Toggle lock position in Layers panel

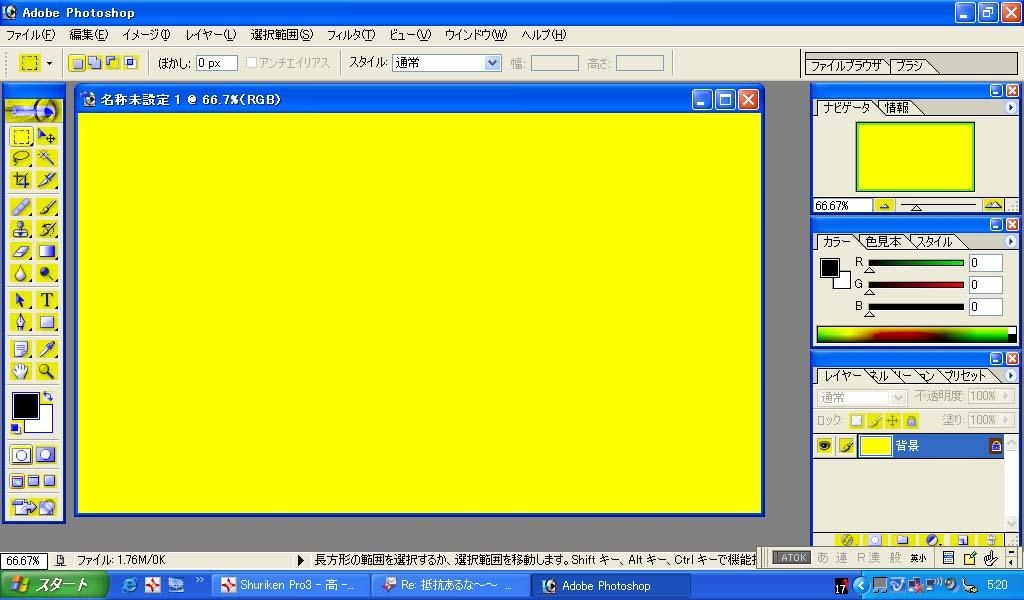click(892, 421)
